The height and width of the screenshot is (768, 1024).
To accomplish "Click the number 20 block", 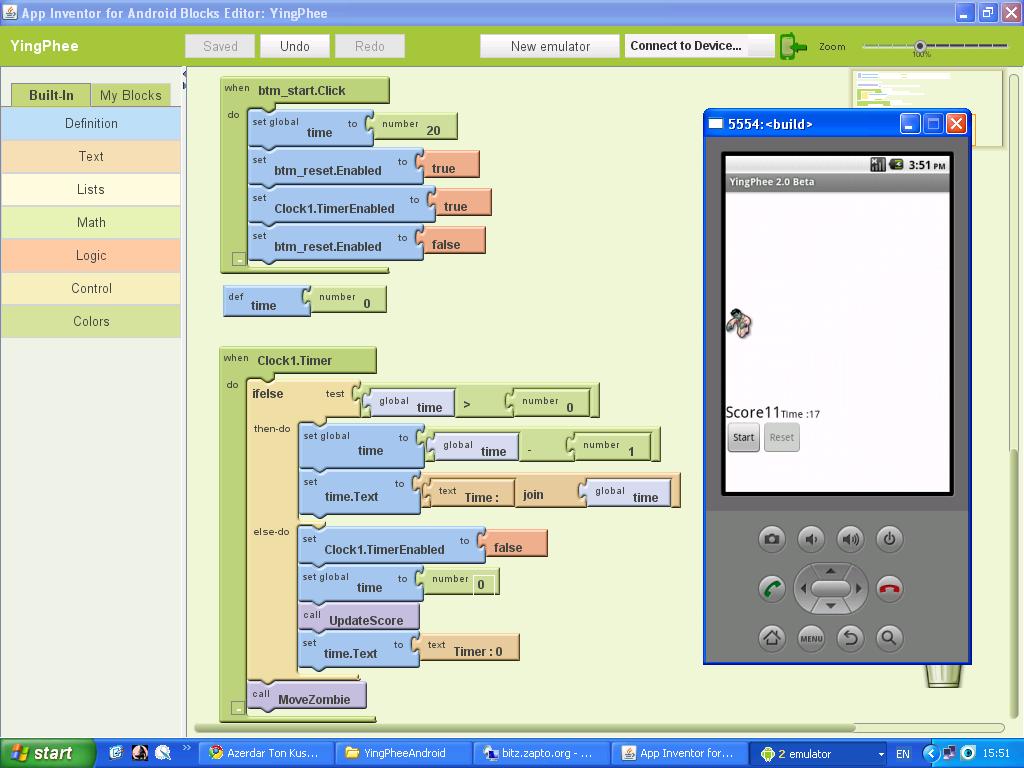I will click(416, 127).
